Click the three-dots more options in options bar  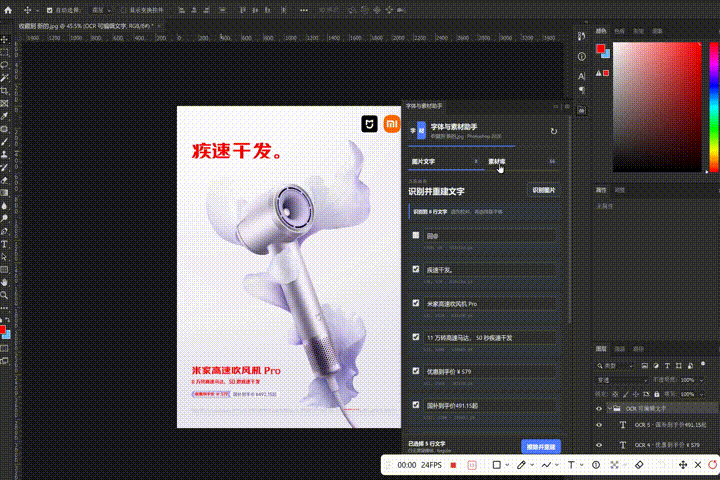click(x=304, y=10)
